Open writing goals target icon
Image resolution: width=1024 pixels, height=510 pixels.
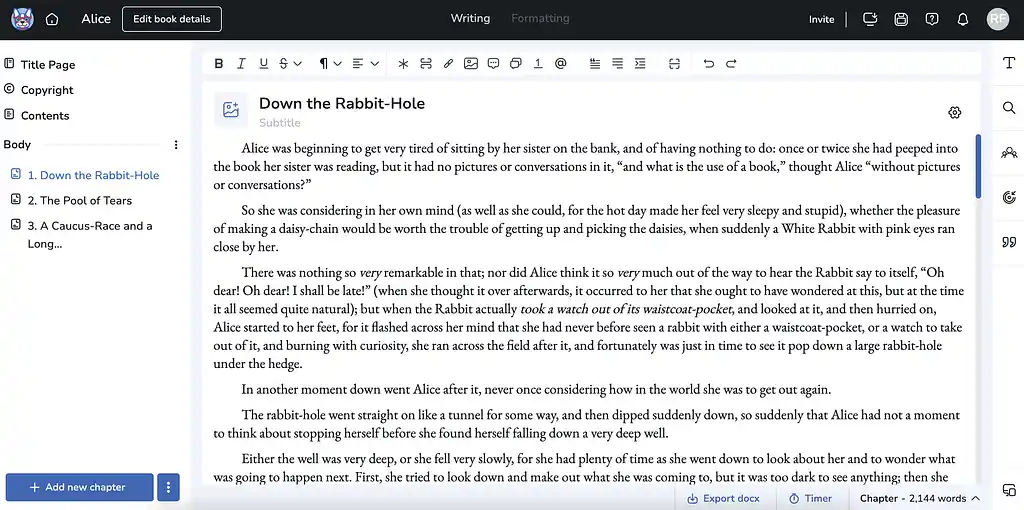pos(1009,197)
